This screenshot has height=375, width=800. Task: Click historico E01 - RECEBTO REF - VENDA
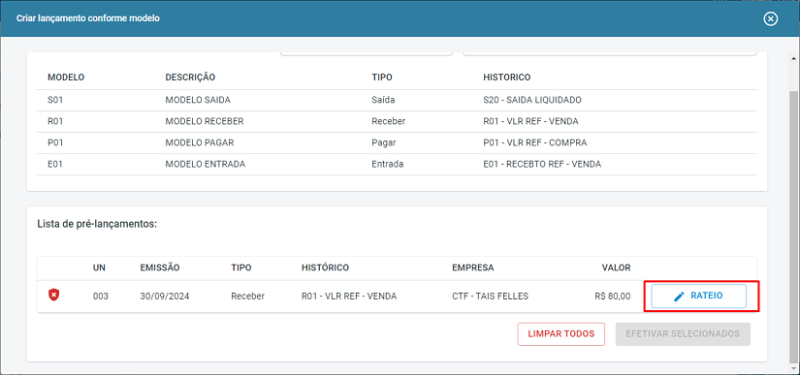(542, 164)
